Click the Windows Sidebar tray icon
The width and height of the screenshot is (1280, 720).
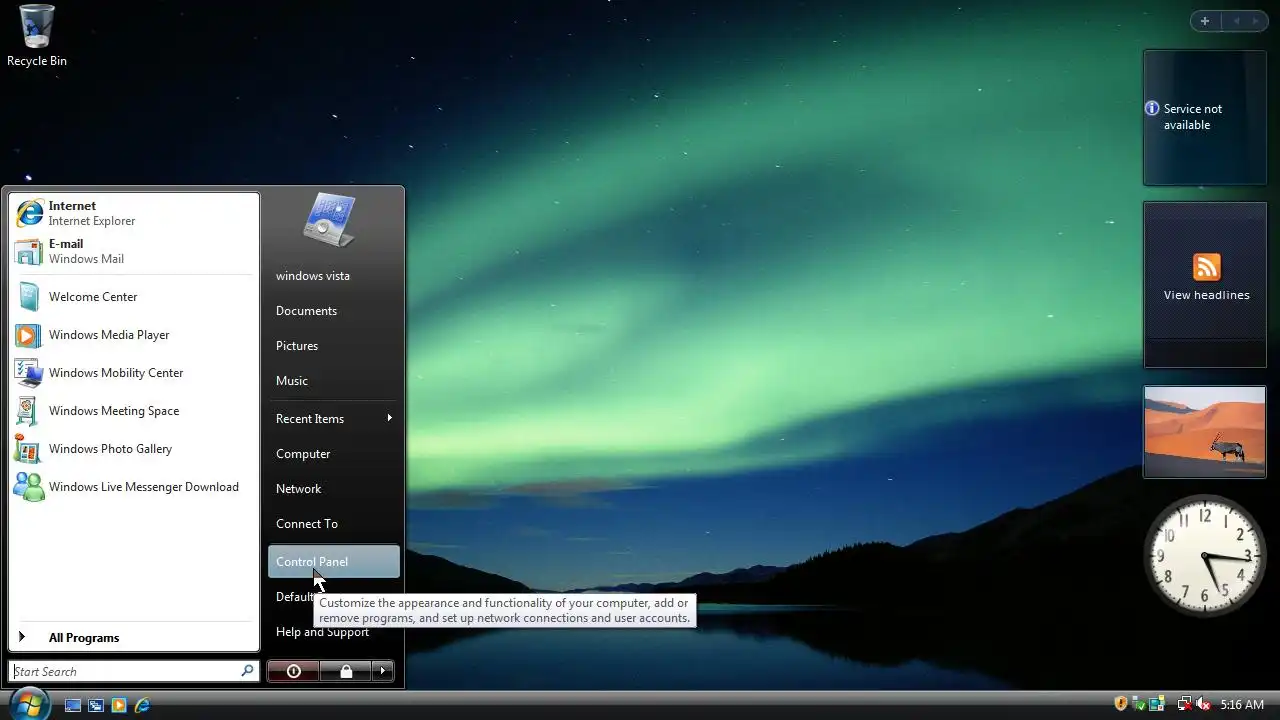(x=1157, y=704)
